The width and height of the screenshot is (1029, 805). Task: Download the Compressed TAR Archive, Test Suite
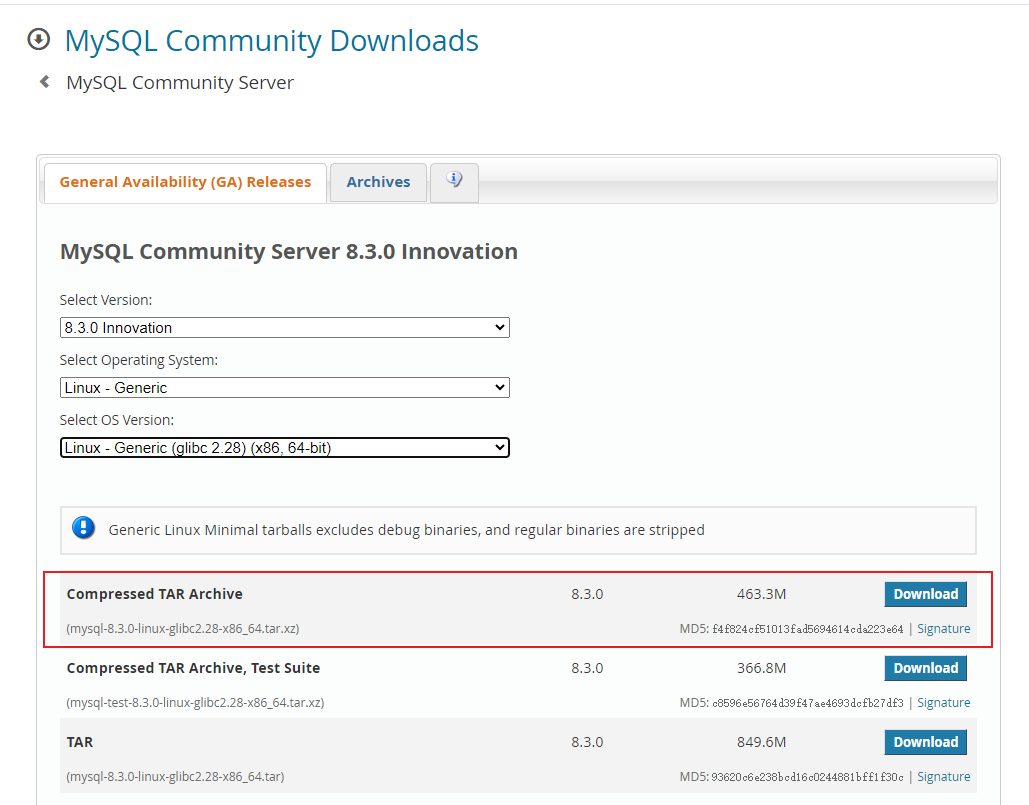[x=925, y=669]
